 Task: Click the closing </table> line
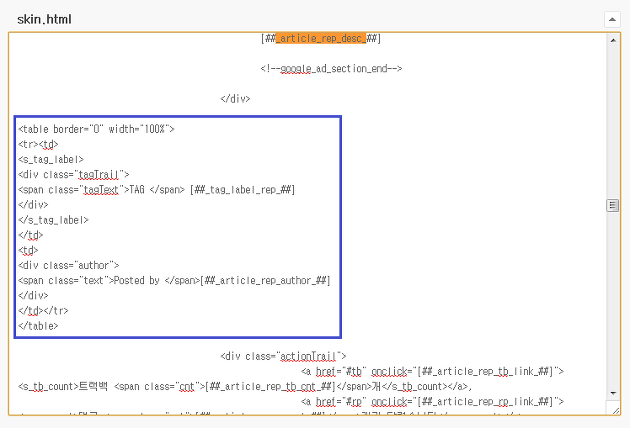tap(38, 326)
